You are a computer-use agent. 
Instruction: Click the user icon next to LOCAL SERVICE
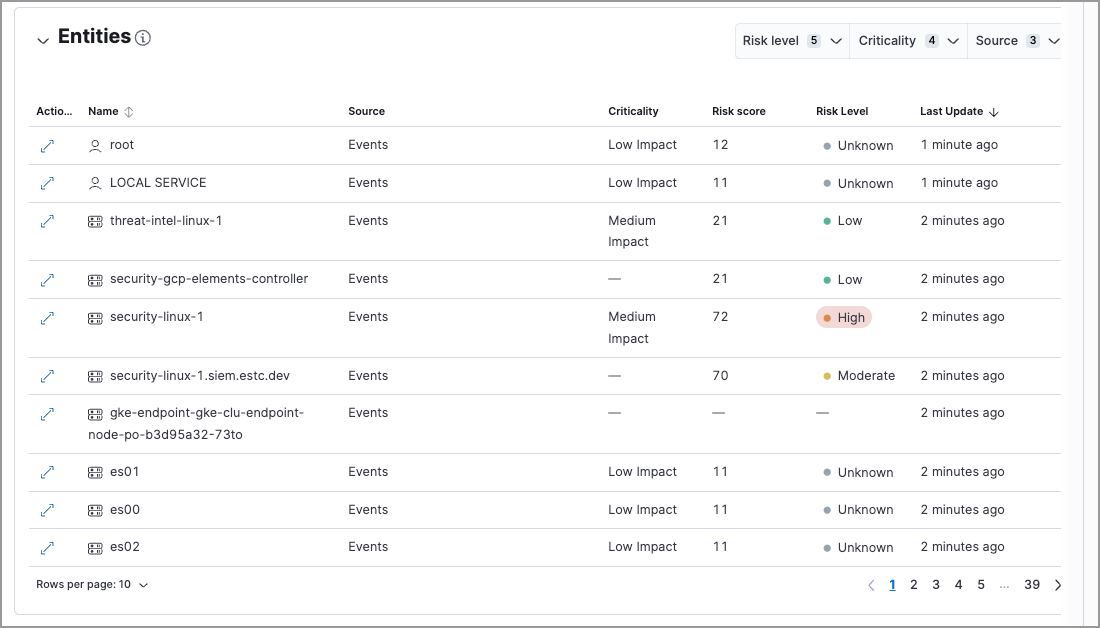click(95, 183)
